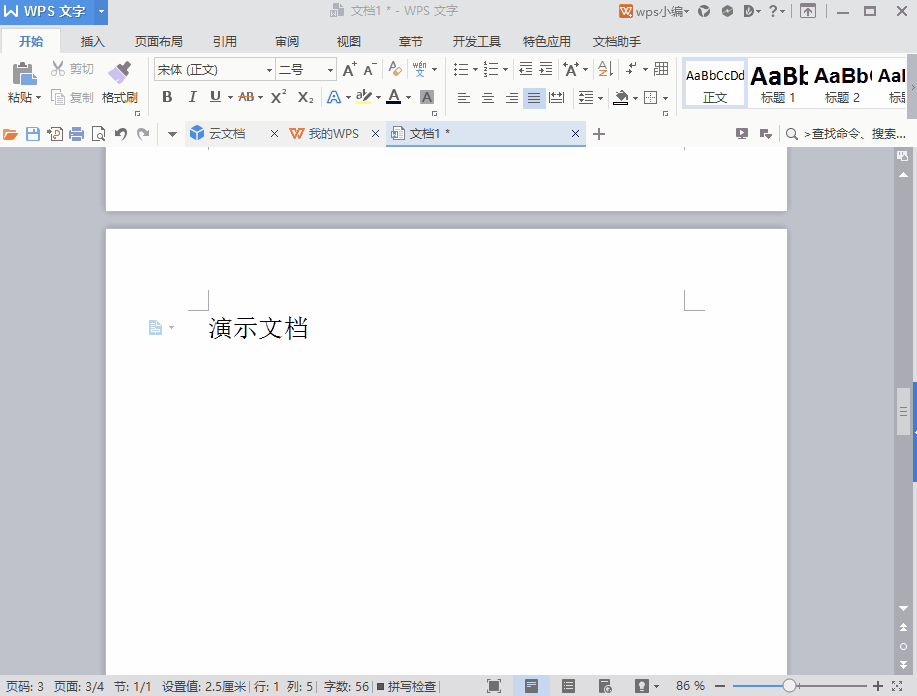The width and height of the screenshot is (917, 696).
Task: Switch to the 我的WPS tab
Action: [331, 133]
